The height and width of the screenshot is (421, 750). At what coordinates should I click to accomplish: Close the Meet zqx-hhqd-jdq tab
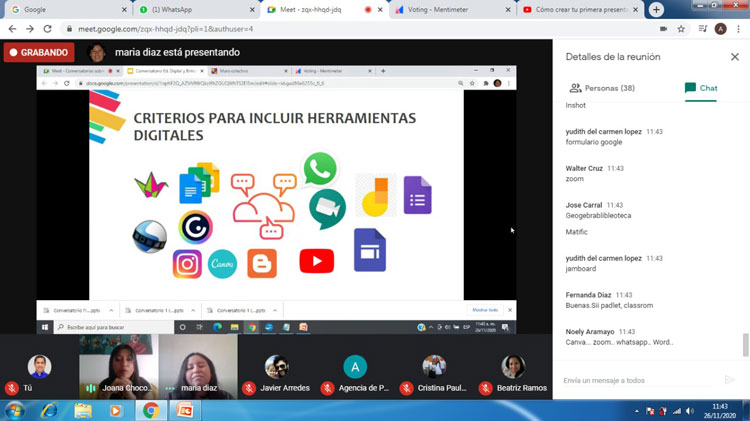[x=380, y=10]
